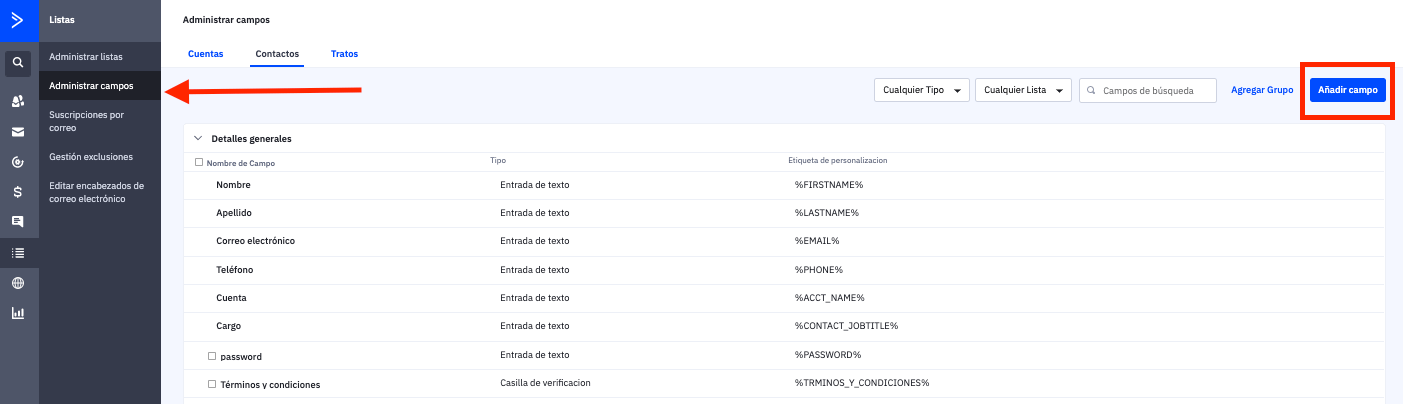The width and height of the screenshot is (1403, 404).
Task: Open Reports via the bar chart icon
Action: (18, 313)
